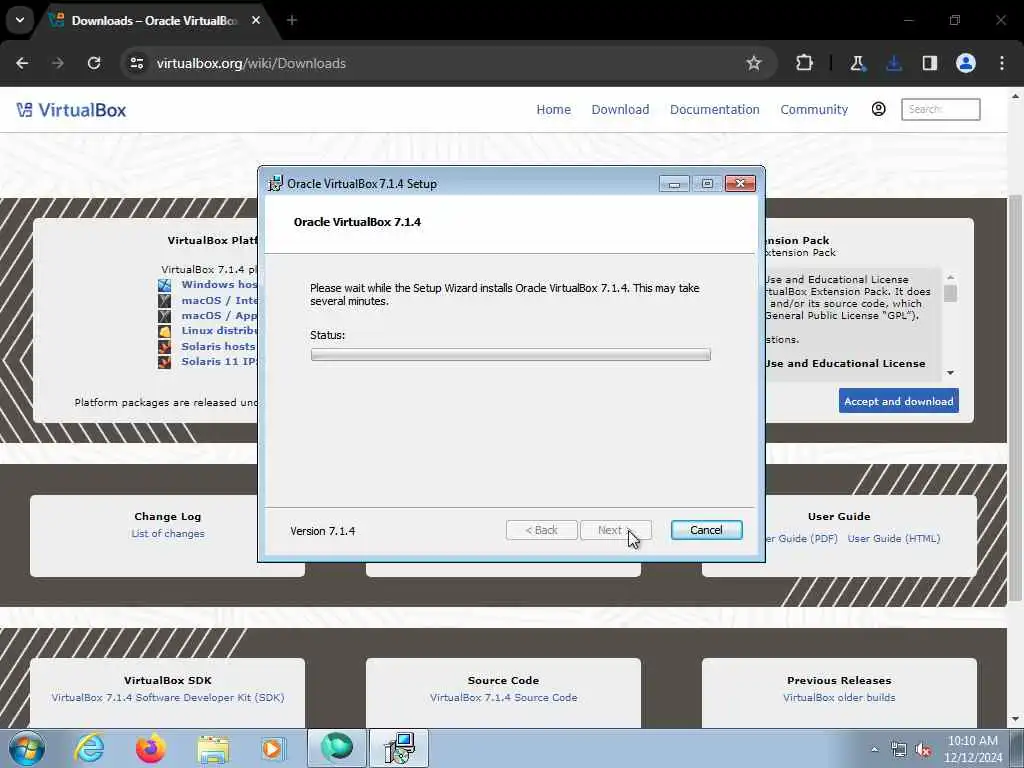Image resolution: width=1024 pixels, height=768 pixels.
Task: Click the Solaris hosts link
Action: pyautogui.click(x=218, y=346)
